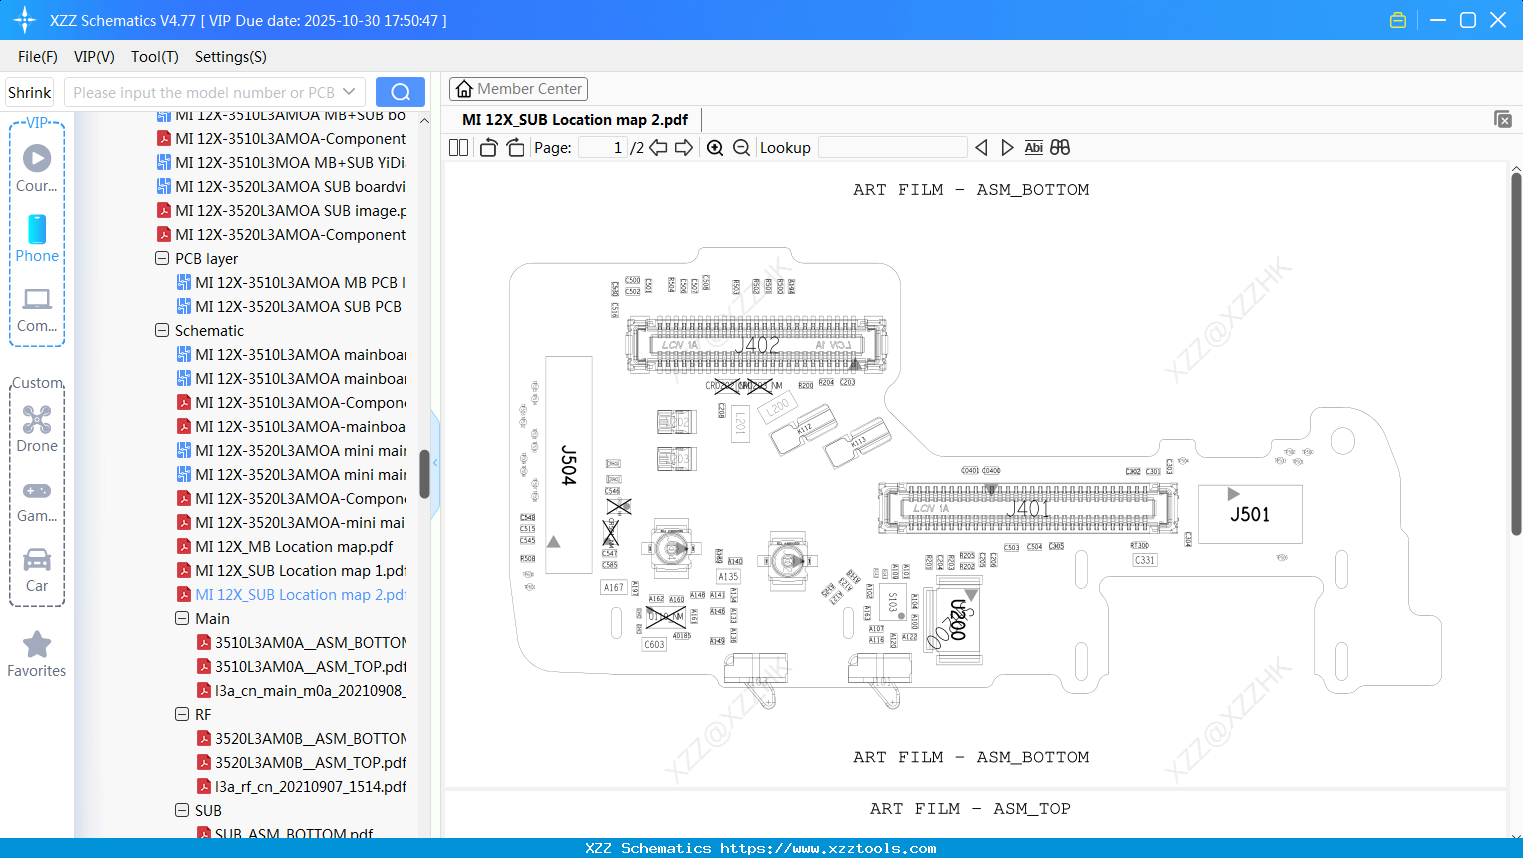This screenshot has width=1523, height=858.
Task: Collapse the RF tree section
Action: (181, 714)
